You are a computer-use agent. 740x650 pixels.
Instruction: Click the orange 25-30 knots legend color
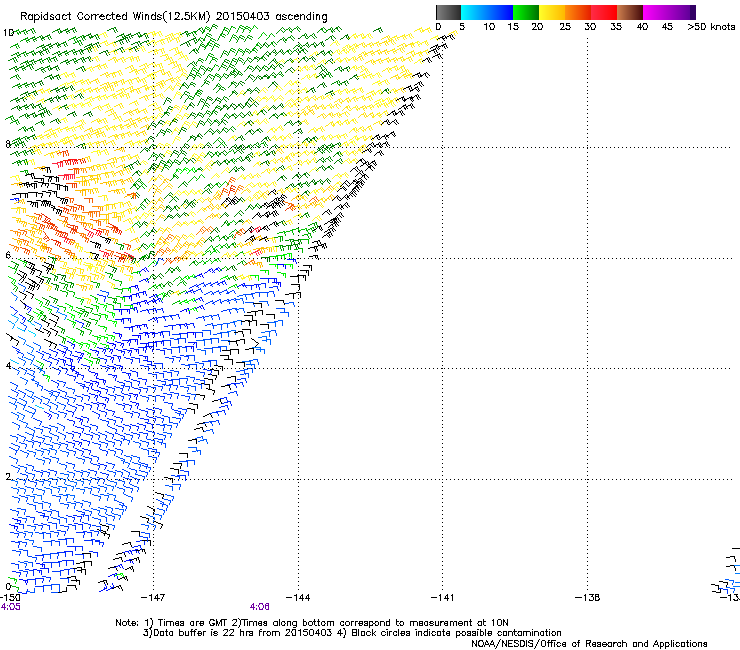(577, 12)
